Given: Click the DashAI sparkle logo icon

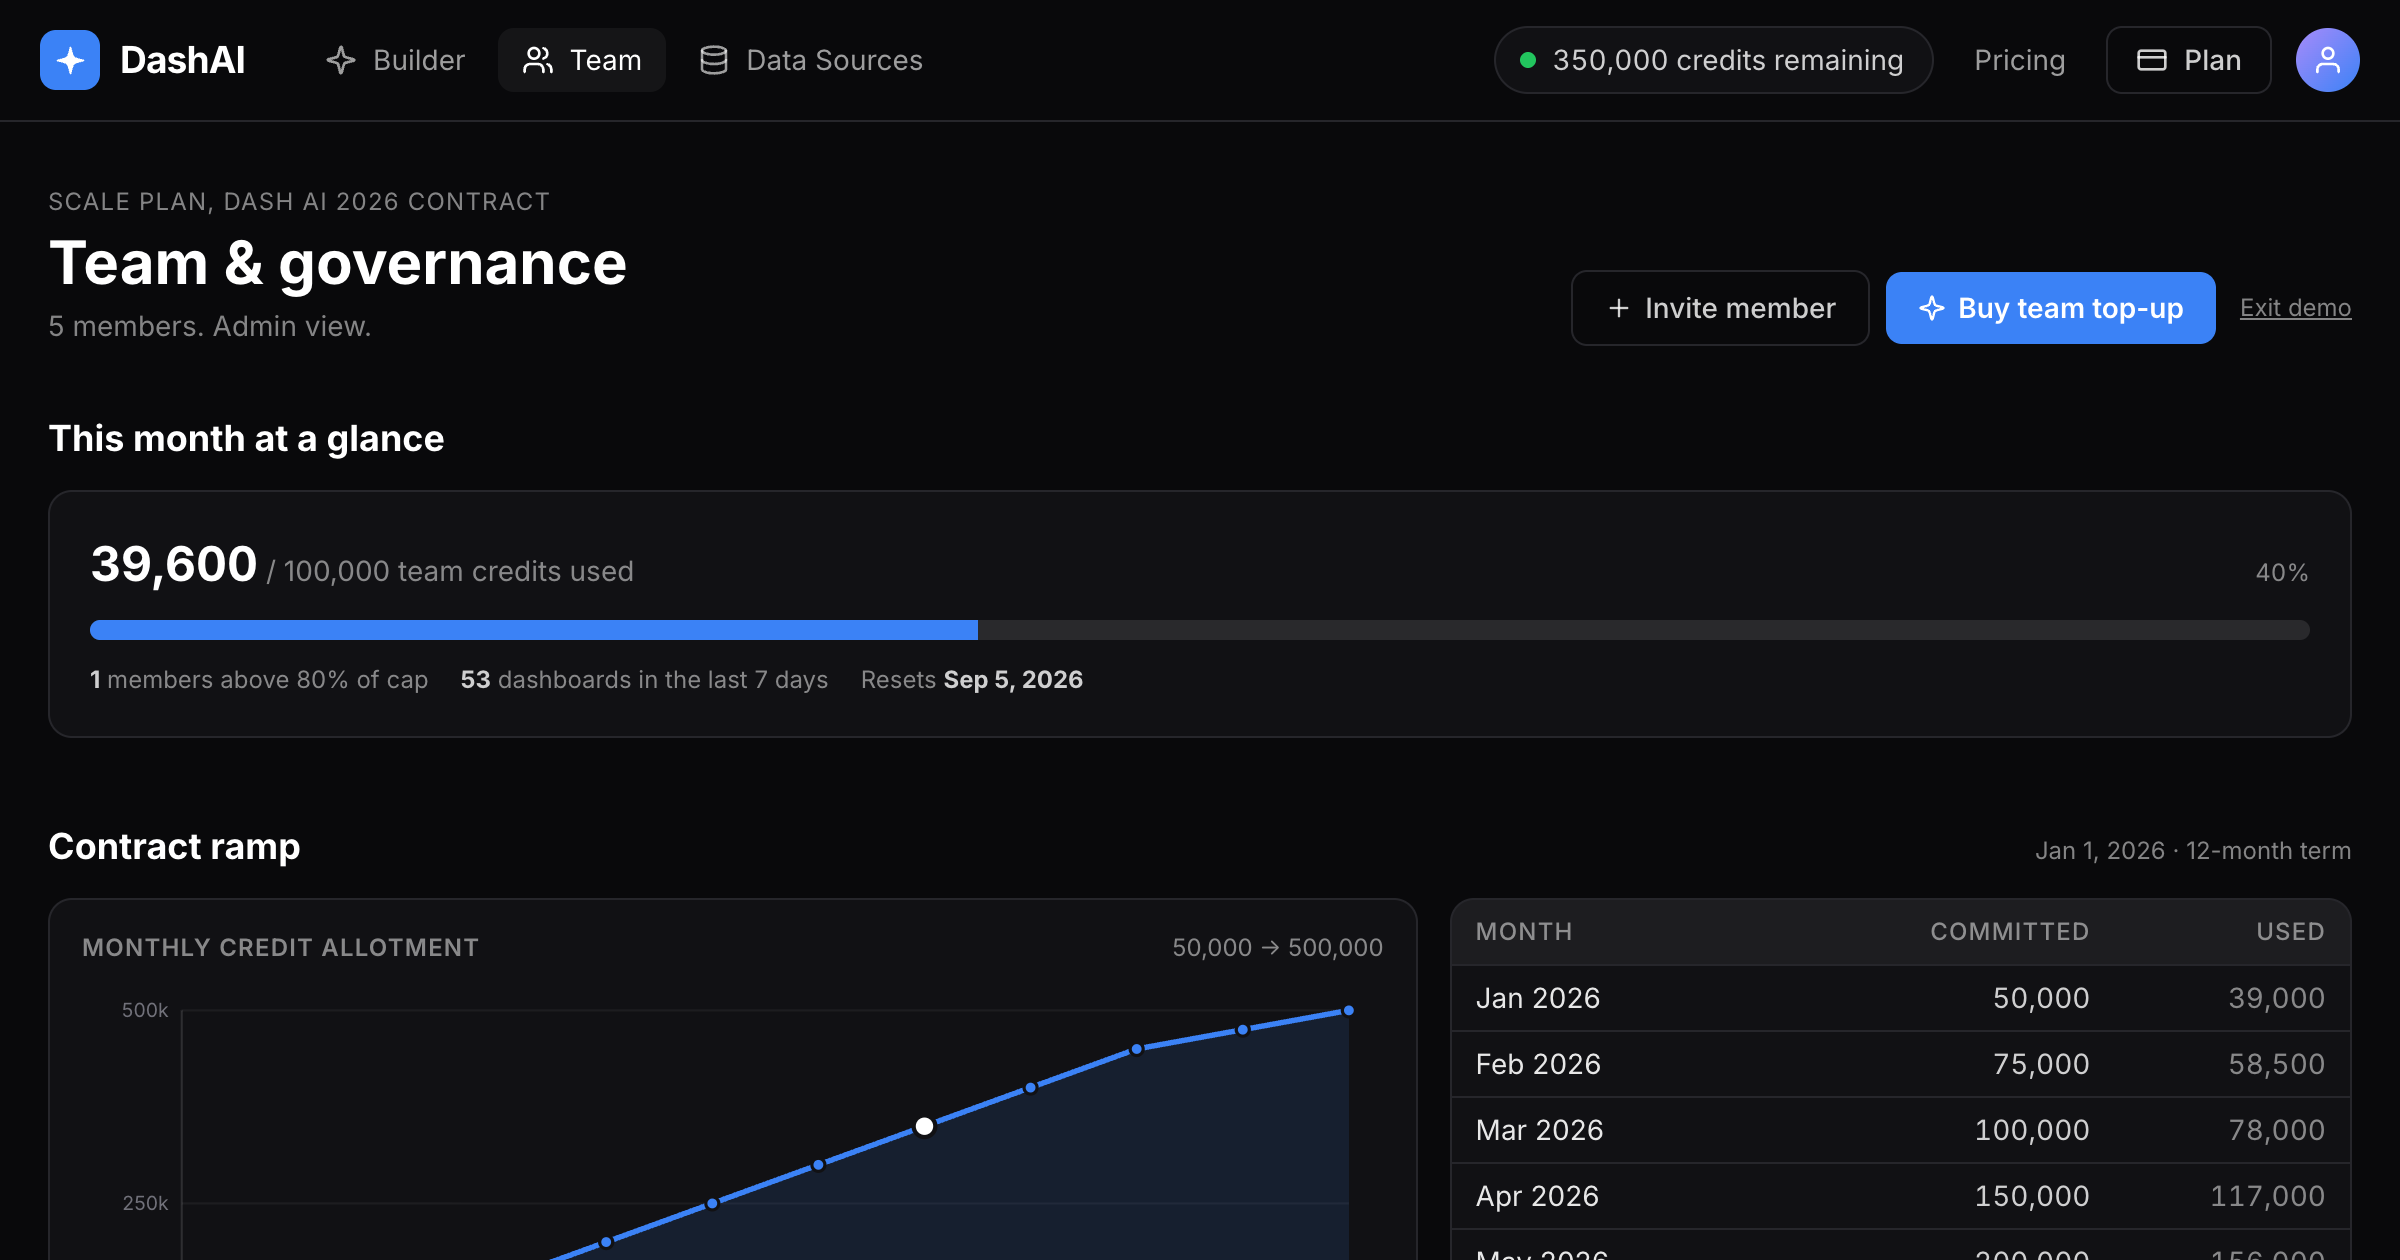Looking at the screenshot, I should [x=70, y=60].
